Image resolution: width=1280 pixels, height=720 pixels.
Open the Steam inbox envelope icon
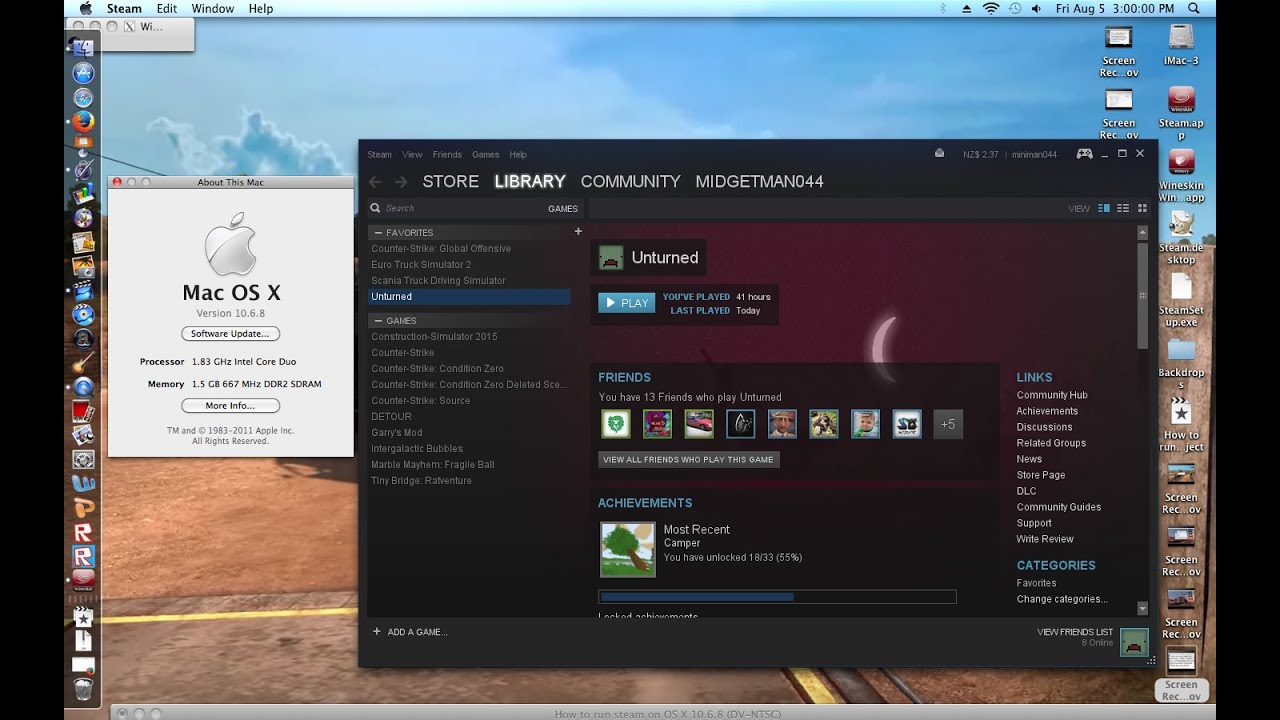coord(939,154)
